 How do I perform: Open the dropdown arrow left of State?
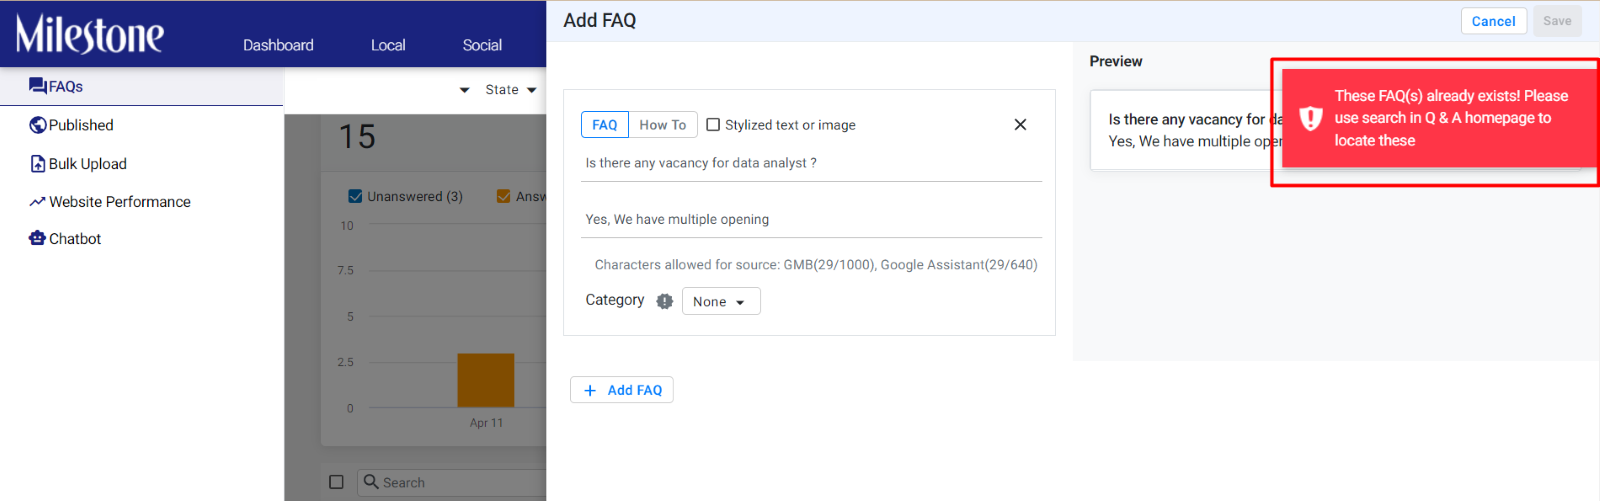tap(464, 90)
